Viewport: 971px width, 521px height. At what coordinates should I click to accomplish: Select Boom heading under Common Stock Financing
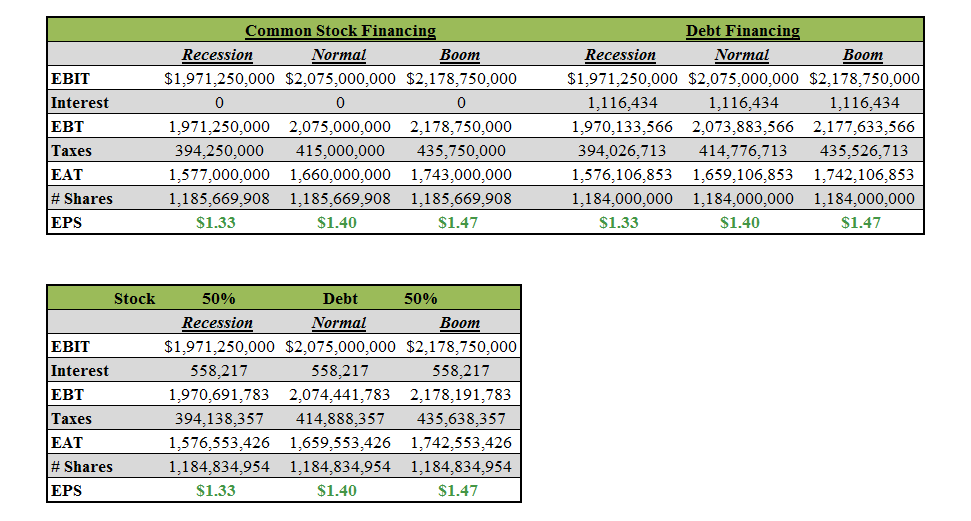point(460,55)
